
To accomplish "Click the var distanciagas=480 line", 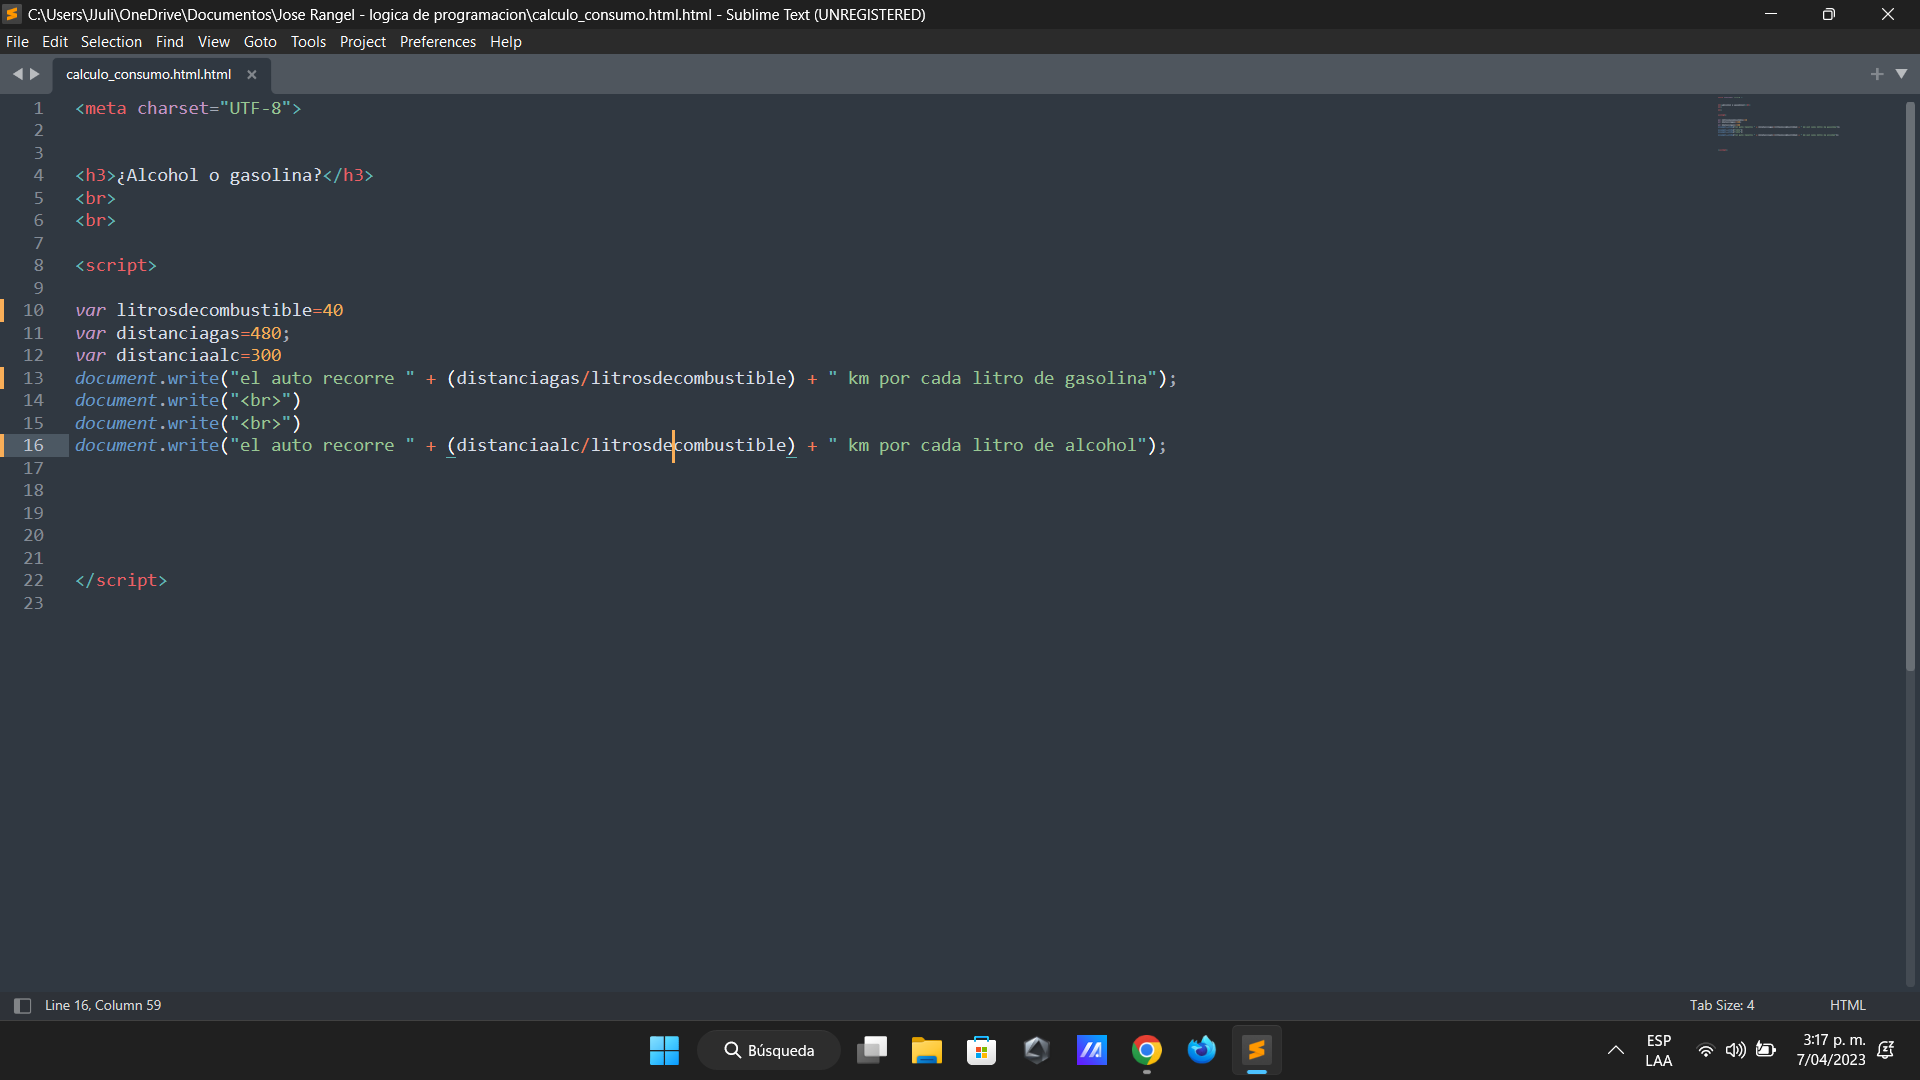I will coord(182,333).
